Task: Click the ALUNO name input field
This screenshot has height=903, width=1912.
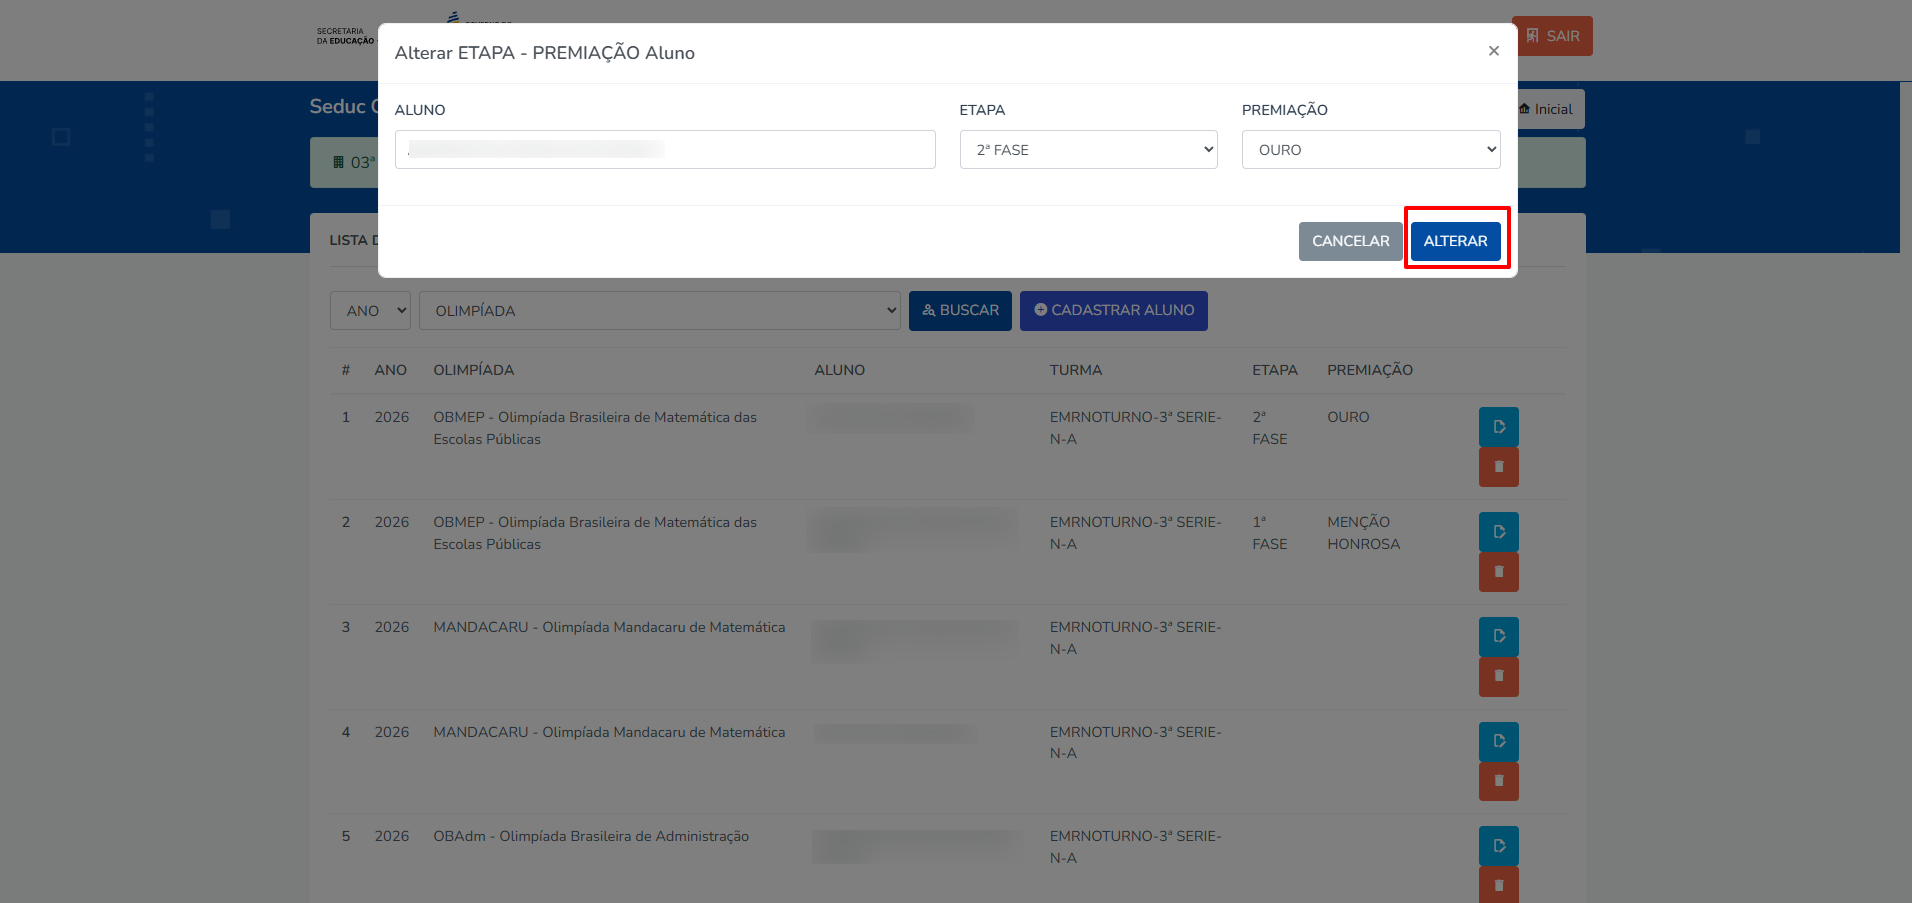Action: tap(665, 150)
